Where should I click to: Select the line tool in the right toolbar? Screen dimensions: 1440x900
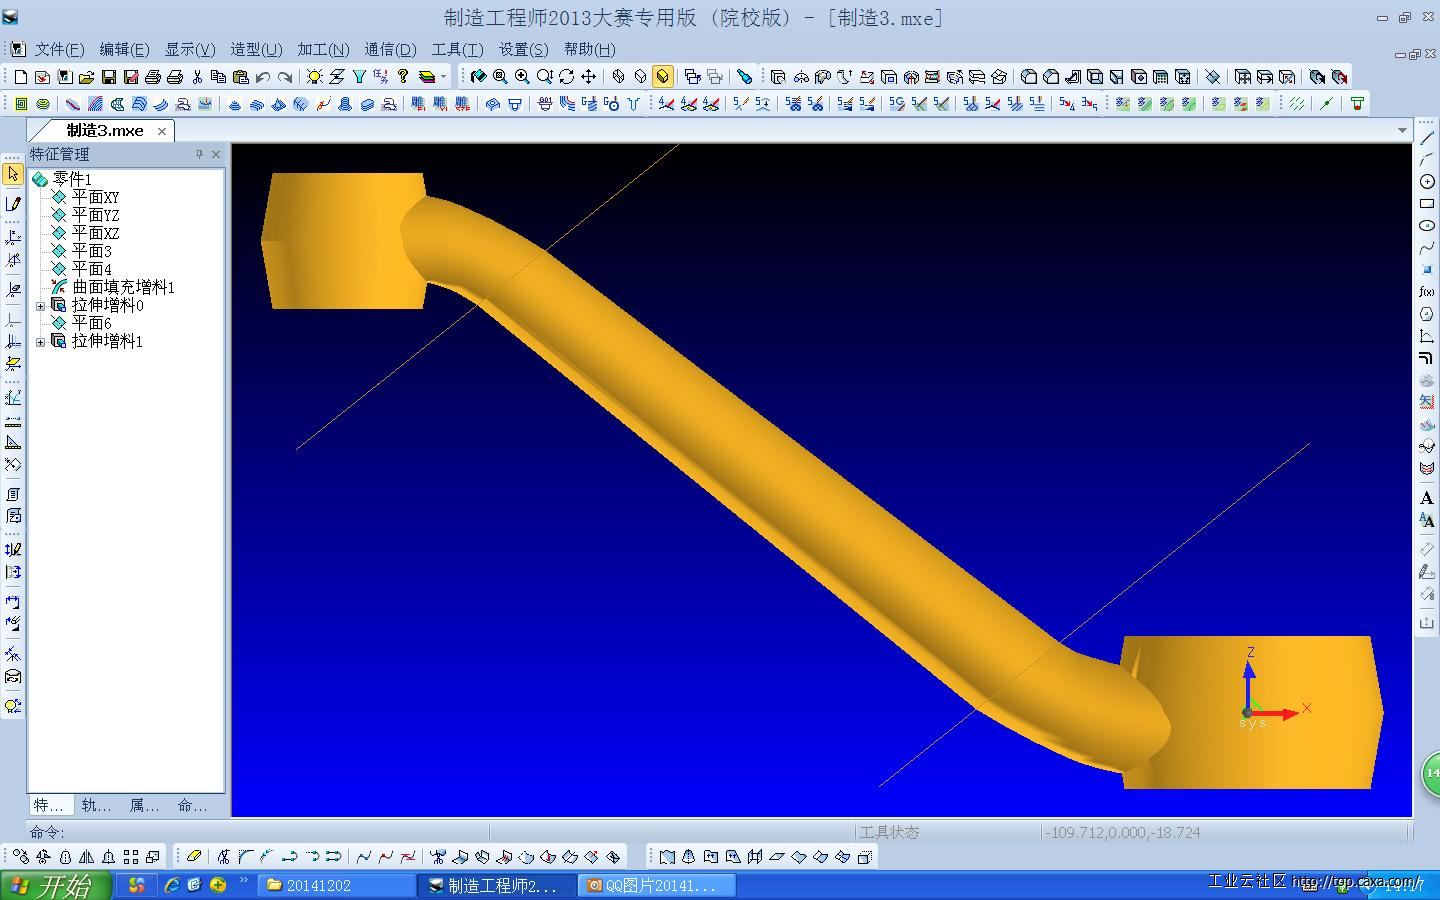[x=1427, y=137]
